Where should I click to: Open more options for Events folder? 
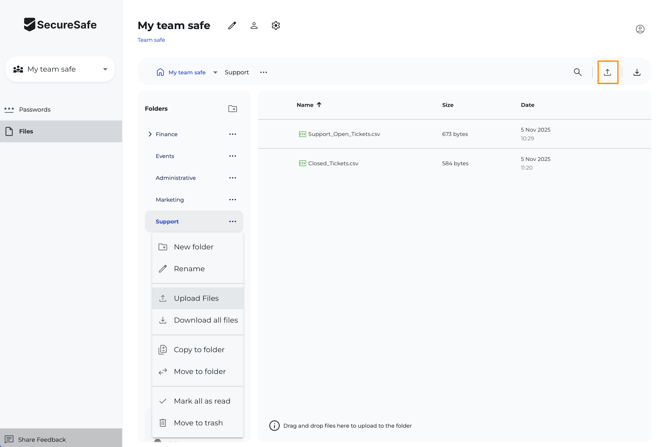[x=232, y=156]
